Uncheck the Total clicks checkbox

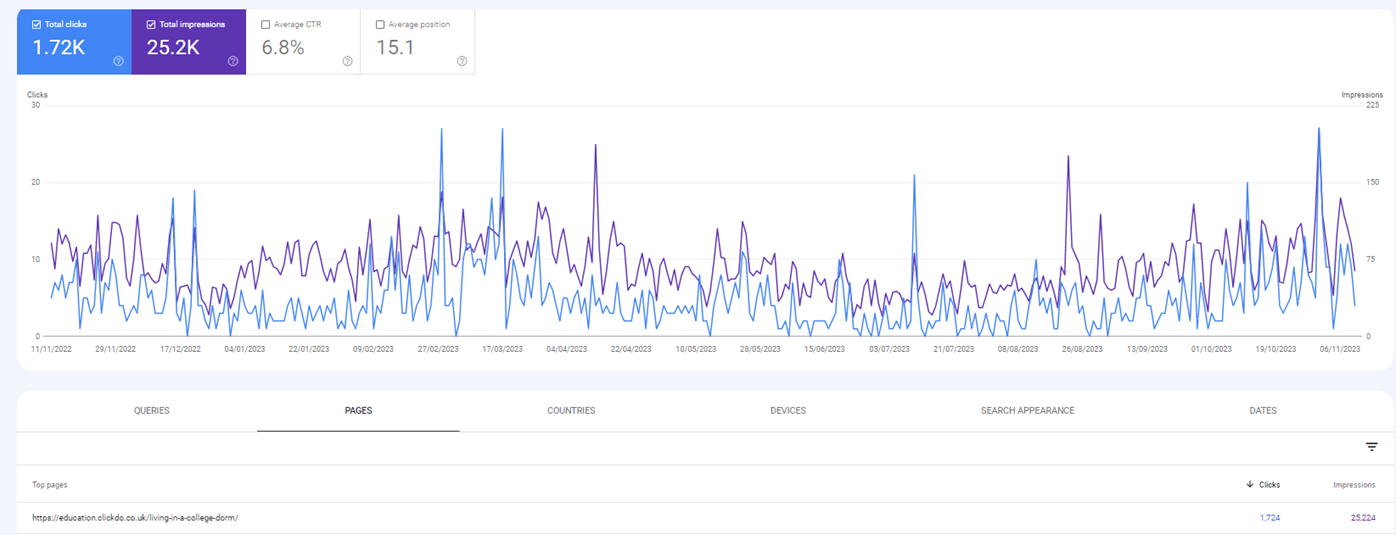[x=37, y=24]
